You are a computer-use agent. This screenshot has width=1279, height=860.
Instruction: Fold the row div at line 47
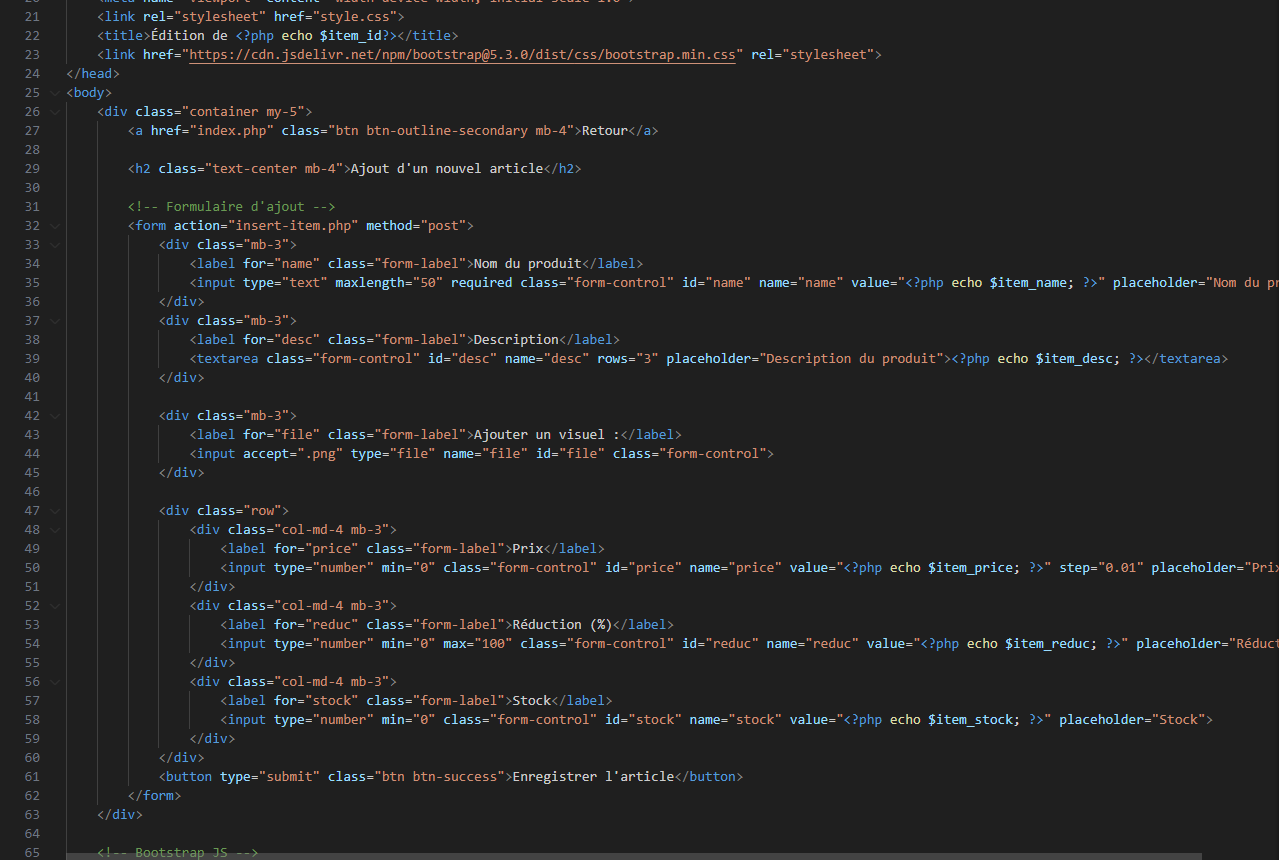55,511
